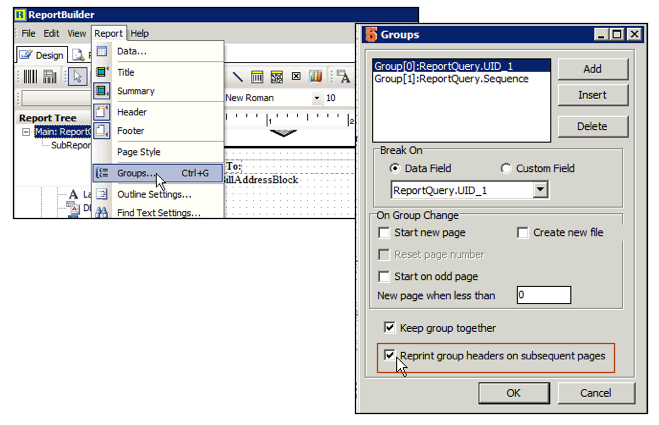659x425 pixels.
Task: Click the Preview tab icon
Action: (x=78, y=55)
